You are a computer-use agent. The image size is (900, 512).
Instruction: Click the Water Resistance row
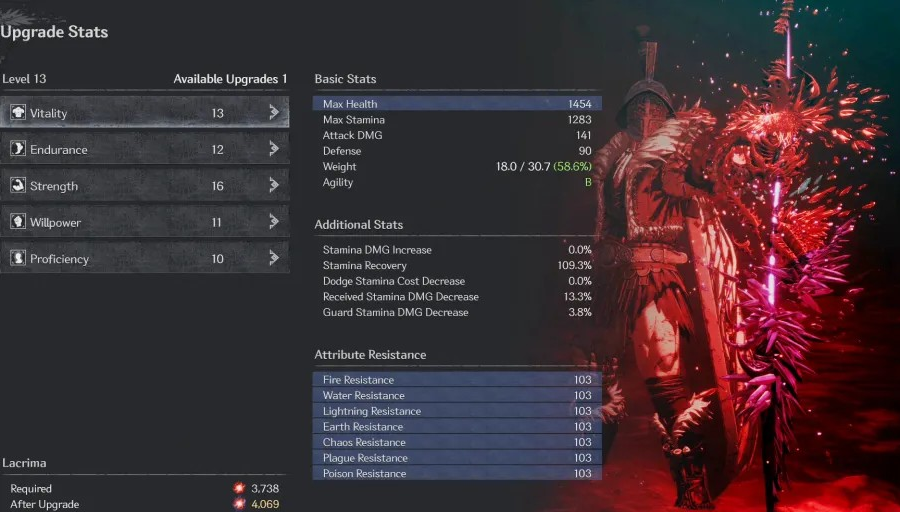pyautogui.click(x=457, y=395)
